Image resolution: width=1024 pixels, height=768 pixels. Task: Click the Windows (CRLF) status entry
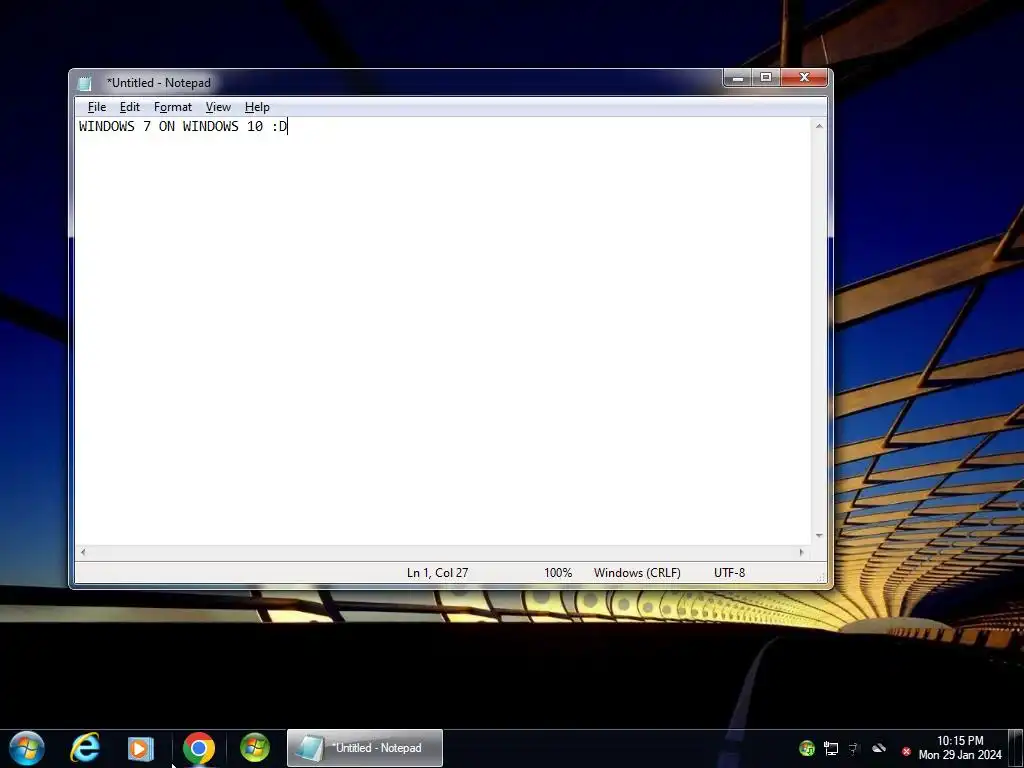click(637, 573)
